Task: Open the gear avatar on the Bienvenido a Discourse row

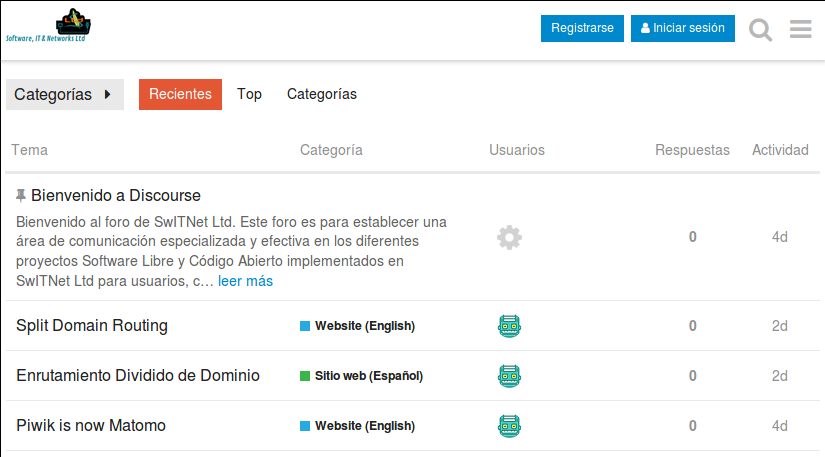Action: (509, 237)
